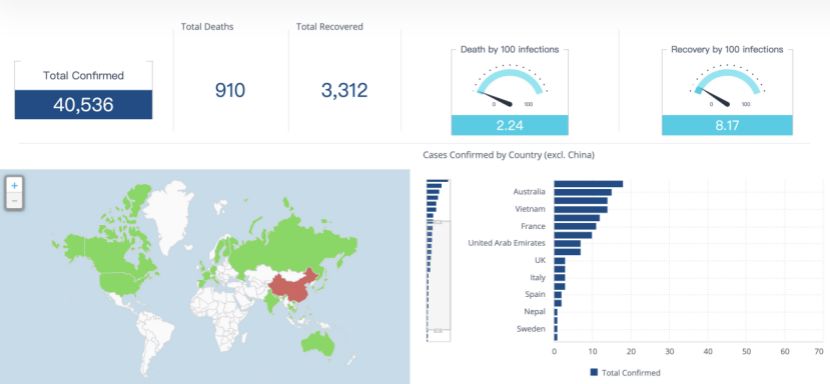The image size is (830, 384).
Task: Click the 2.24 death rate value box
Action: [509, 125]
